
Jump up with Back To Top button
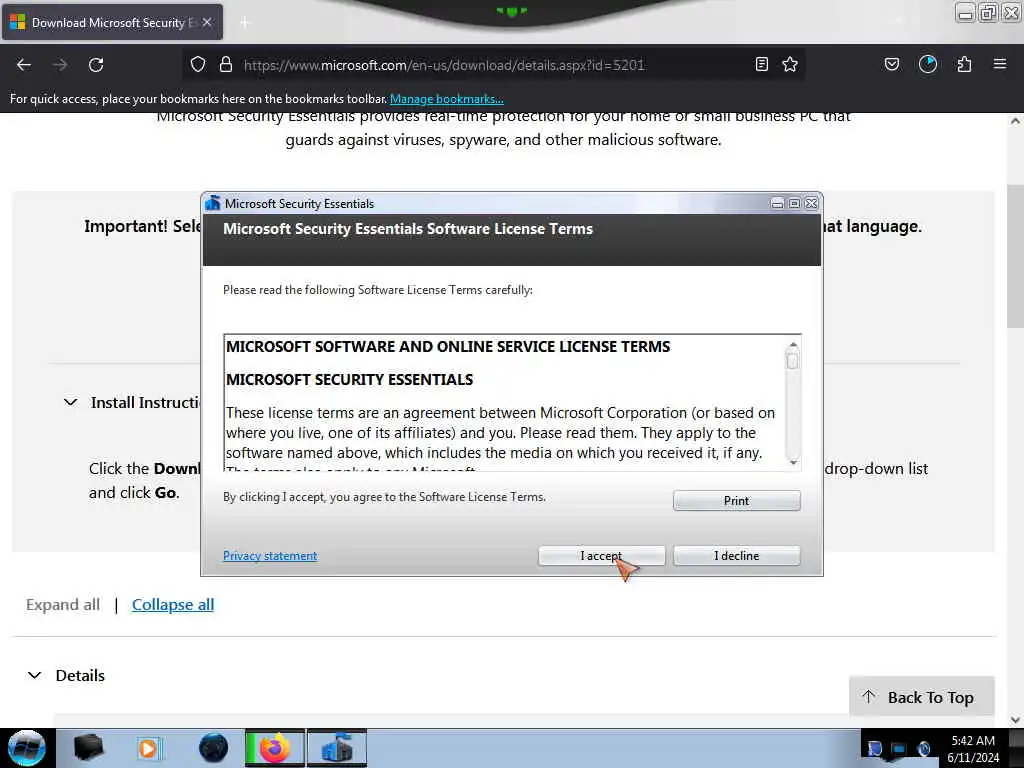921,697
